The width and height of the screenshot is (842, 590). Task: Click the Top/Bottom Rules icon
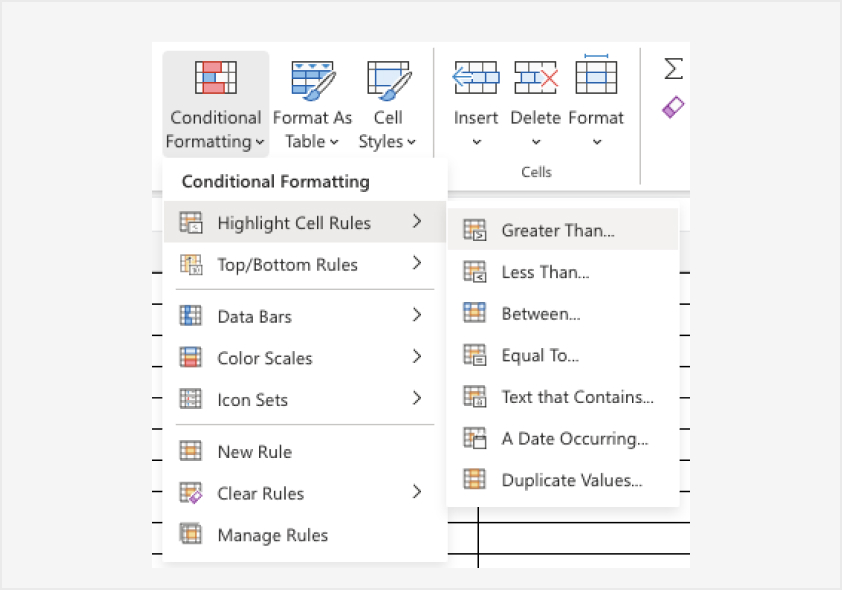(x=191, y=264)
